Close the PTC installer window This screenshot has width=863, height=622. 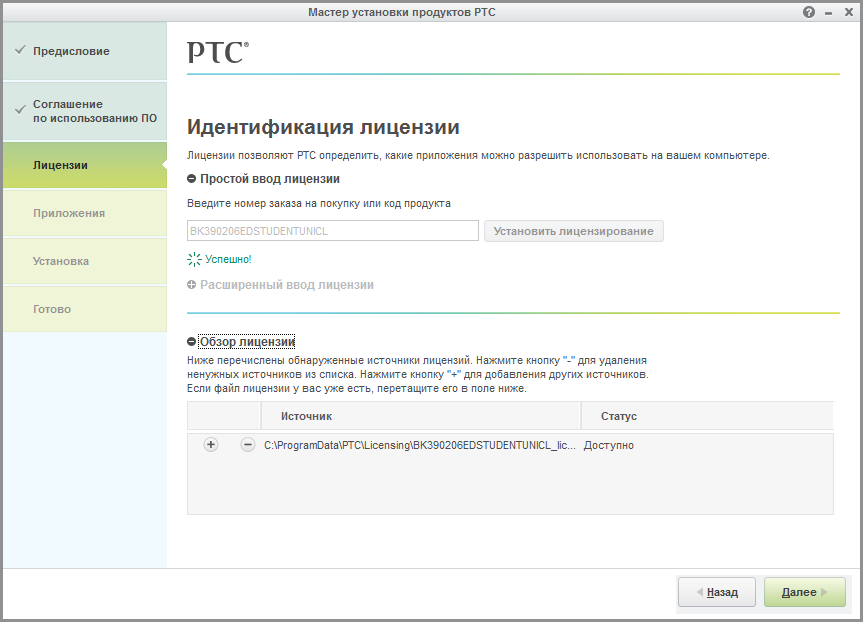pyautogui.click(x=849, y=12)
